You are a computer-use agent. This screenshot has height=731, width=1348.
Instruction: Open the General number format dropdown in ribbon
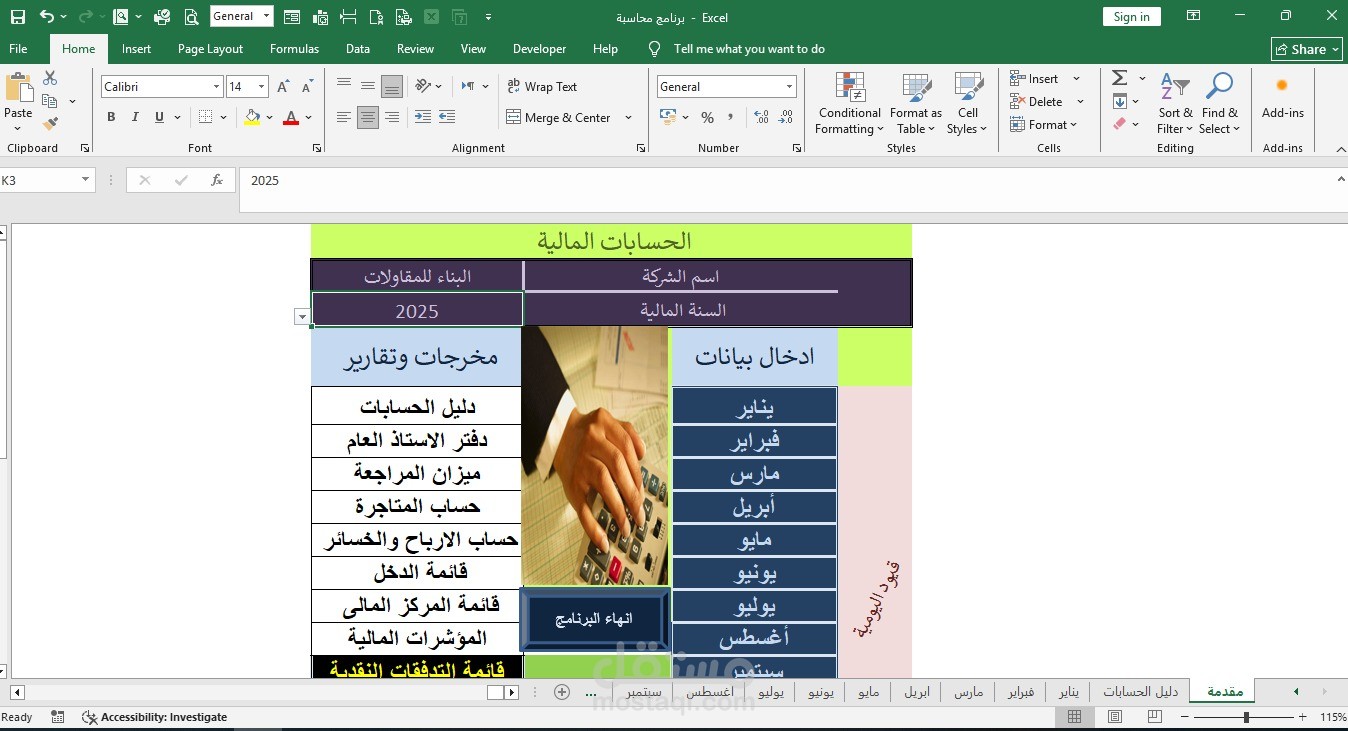coord(789,87)
